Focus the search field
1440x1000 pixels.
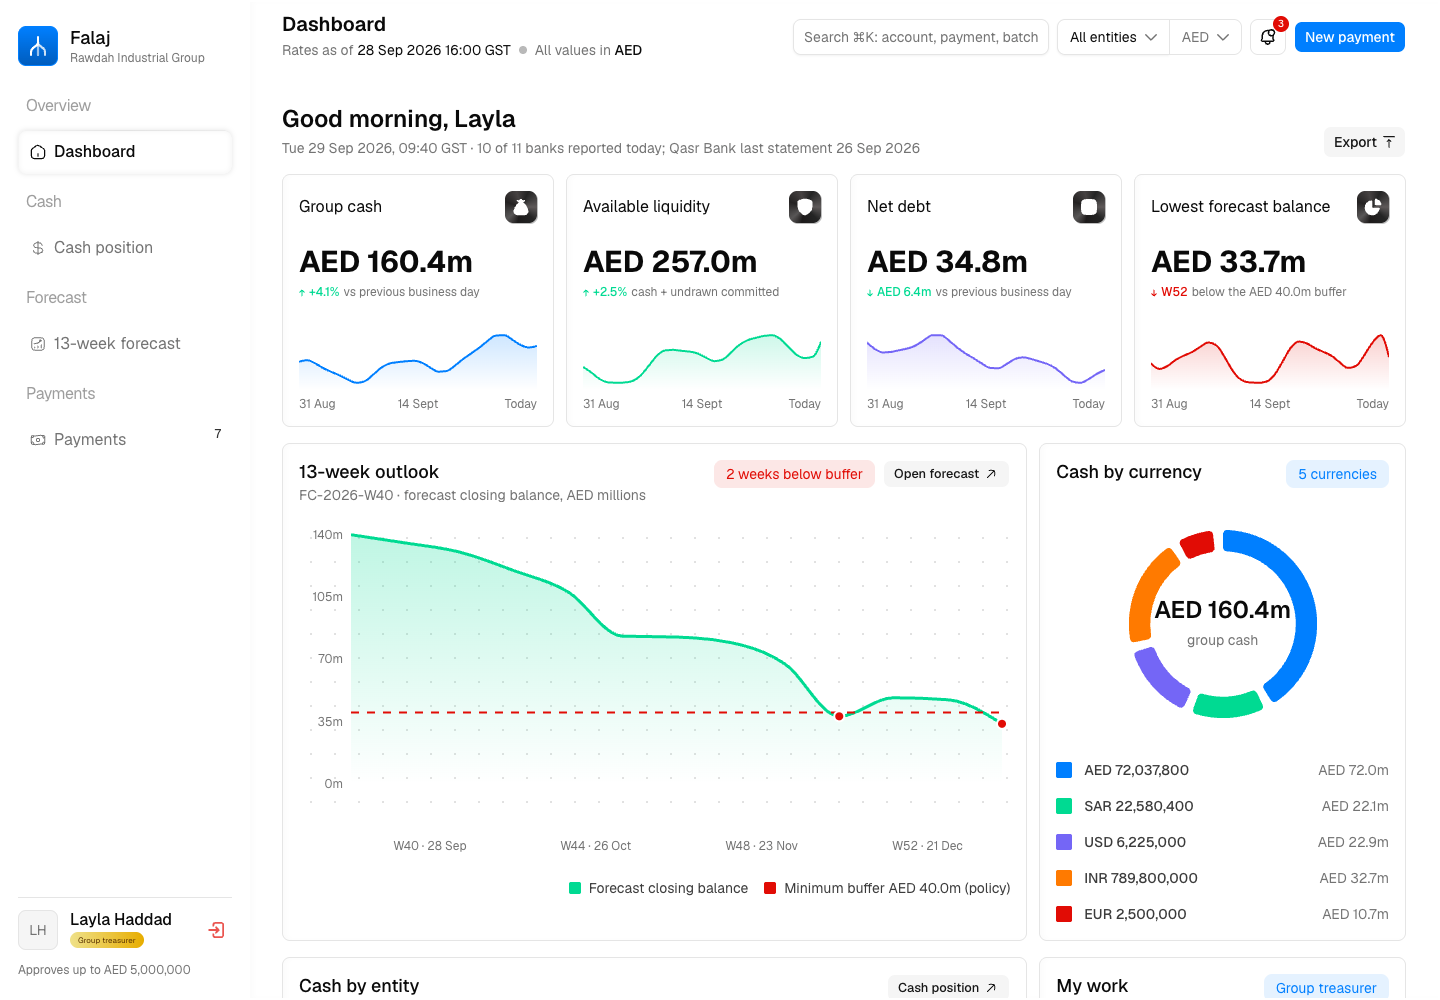[921, 37]
